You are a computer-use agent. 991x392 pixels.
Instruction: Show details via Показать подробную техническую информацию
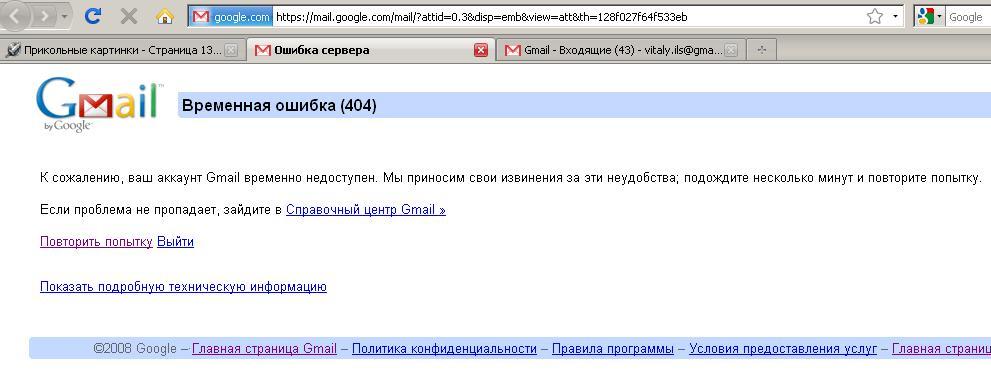tap(183, 287)
